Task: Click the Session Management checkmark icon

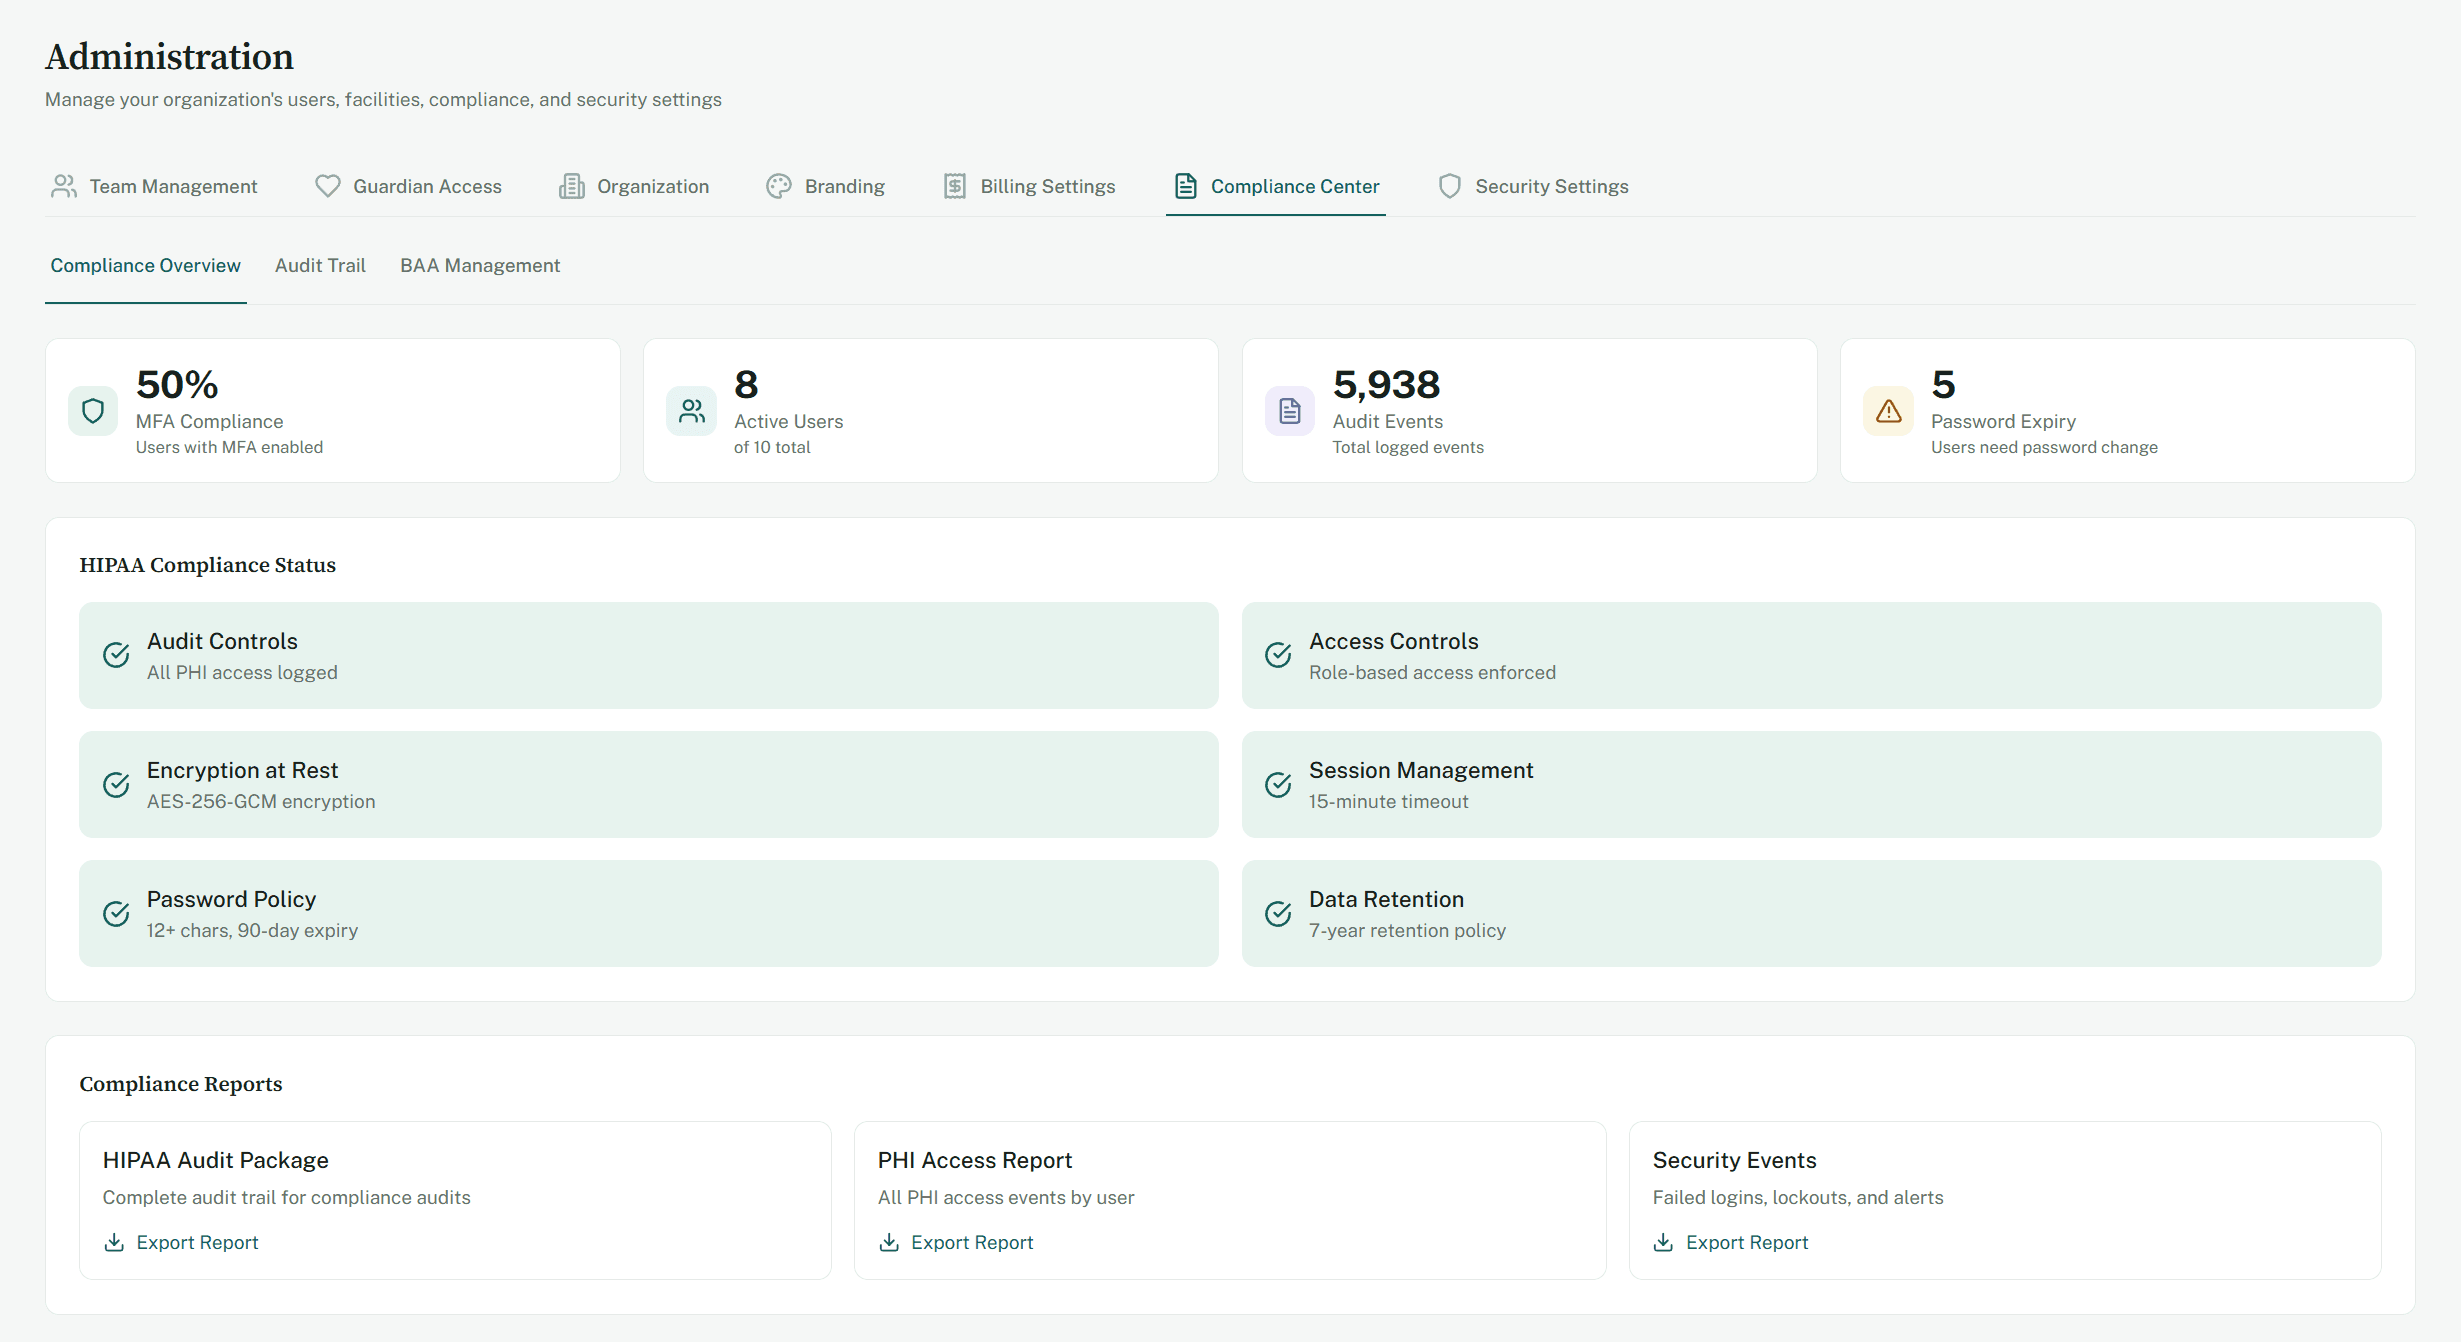Action: point(1278,784)
